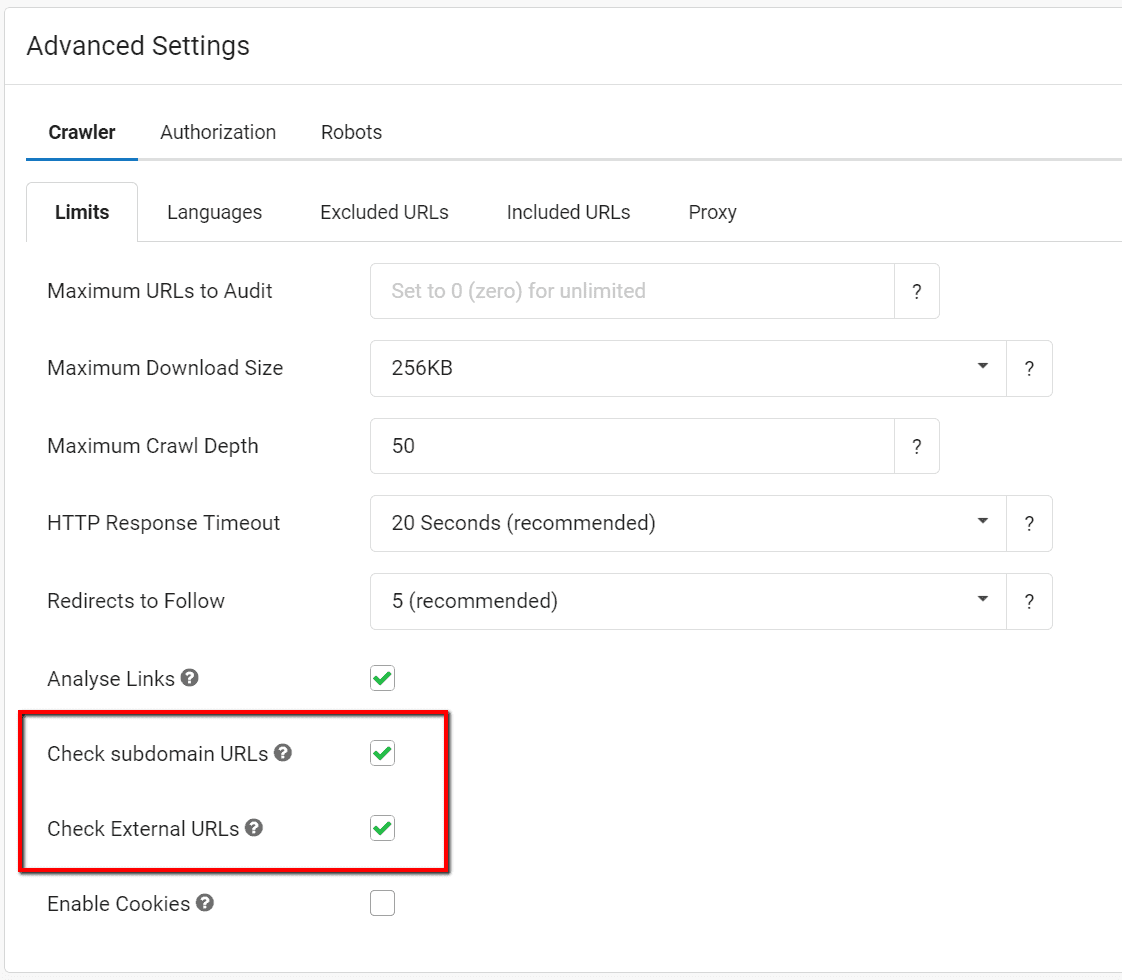Toggle Check subdomain URLs checkbox
1122x980 pixels.
pyautogui.click(x=383, y=753)
